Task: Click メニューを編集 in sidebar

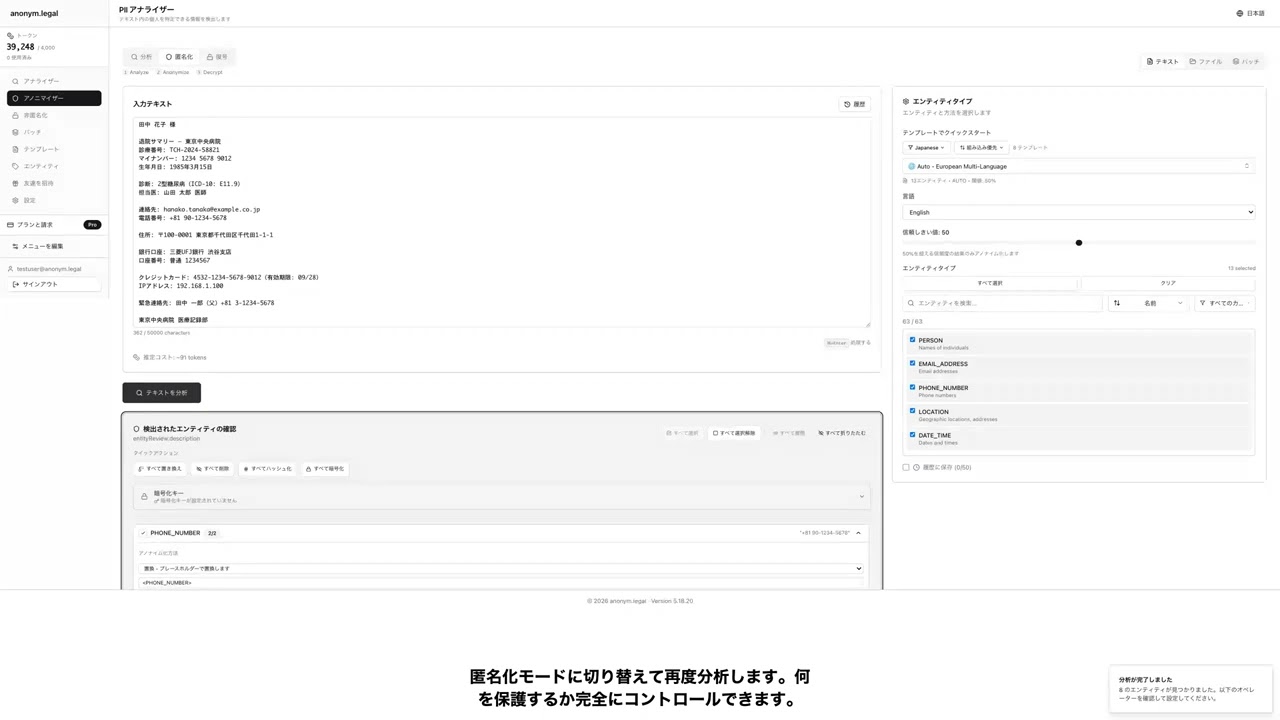Action: tap(54, 246)
